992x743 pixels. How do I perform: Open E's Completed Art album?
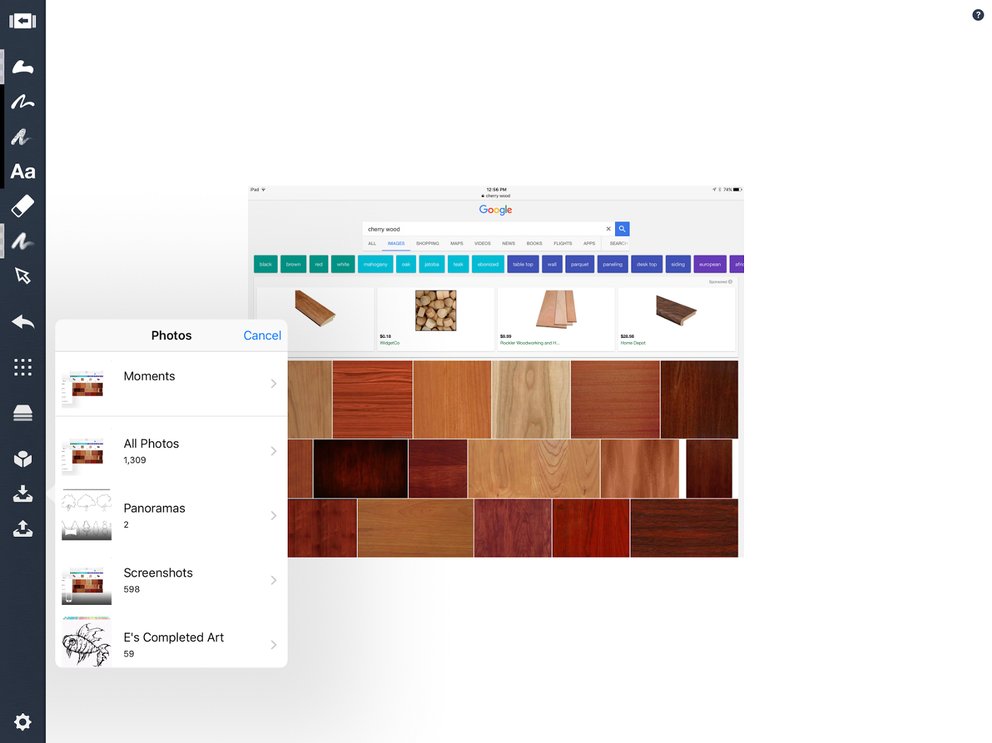(x=171, y=644)
